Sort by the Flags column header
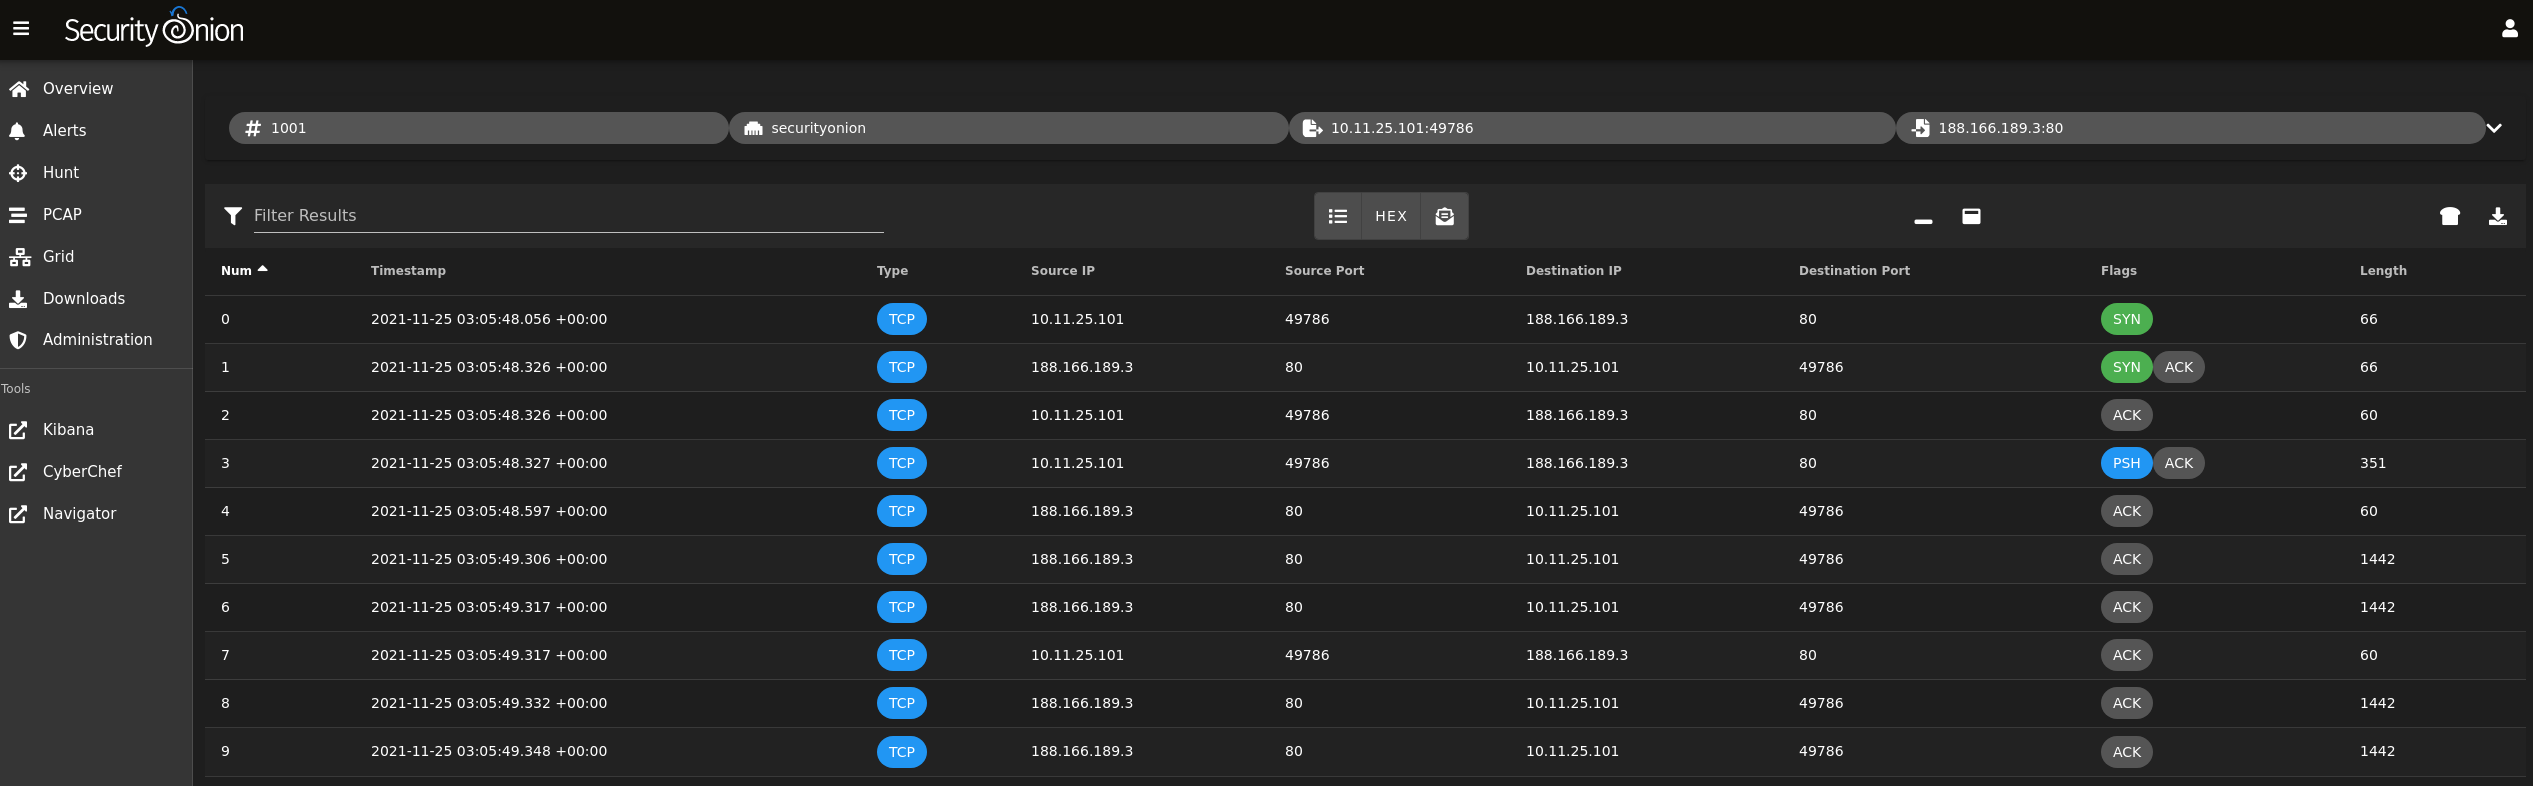 click(2119, 271)
